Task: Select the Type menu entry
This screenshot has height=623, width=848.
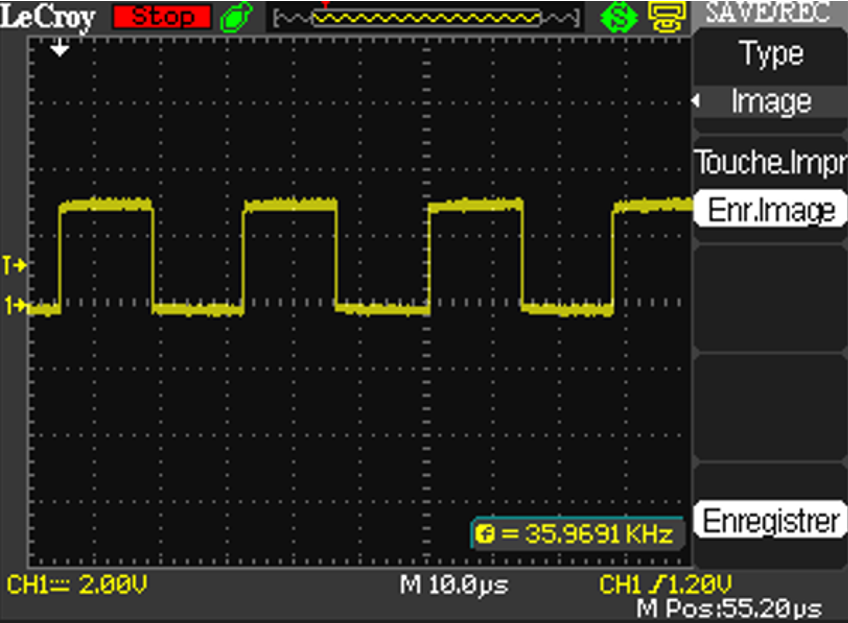Action: [770, 54]
